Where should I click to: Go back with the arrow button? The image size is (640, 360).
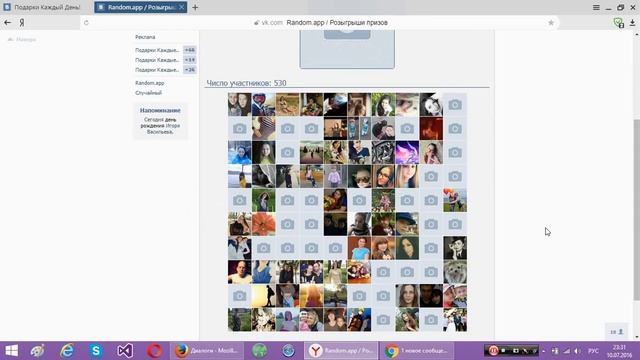tap(7, 23)
